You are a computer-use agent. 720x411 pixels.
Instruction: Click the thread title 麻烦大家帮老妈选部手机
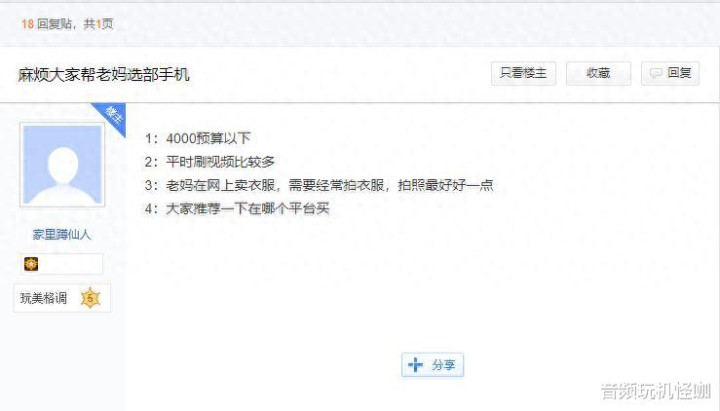click(x=104, y=74)
